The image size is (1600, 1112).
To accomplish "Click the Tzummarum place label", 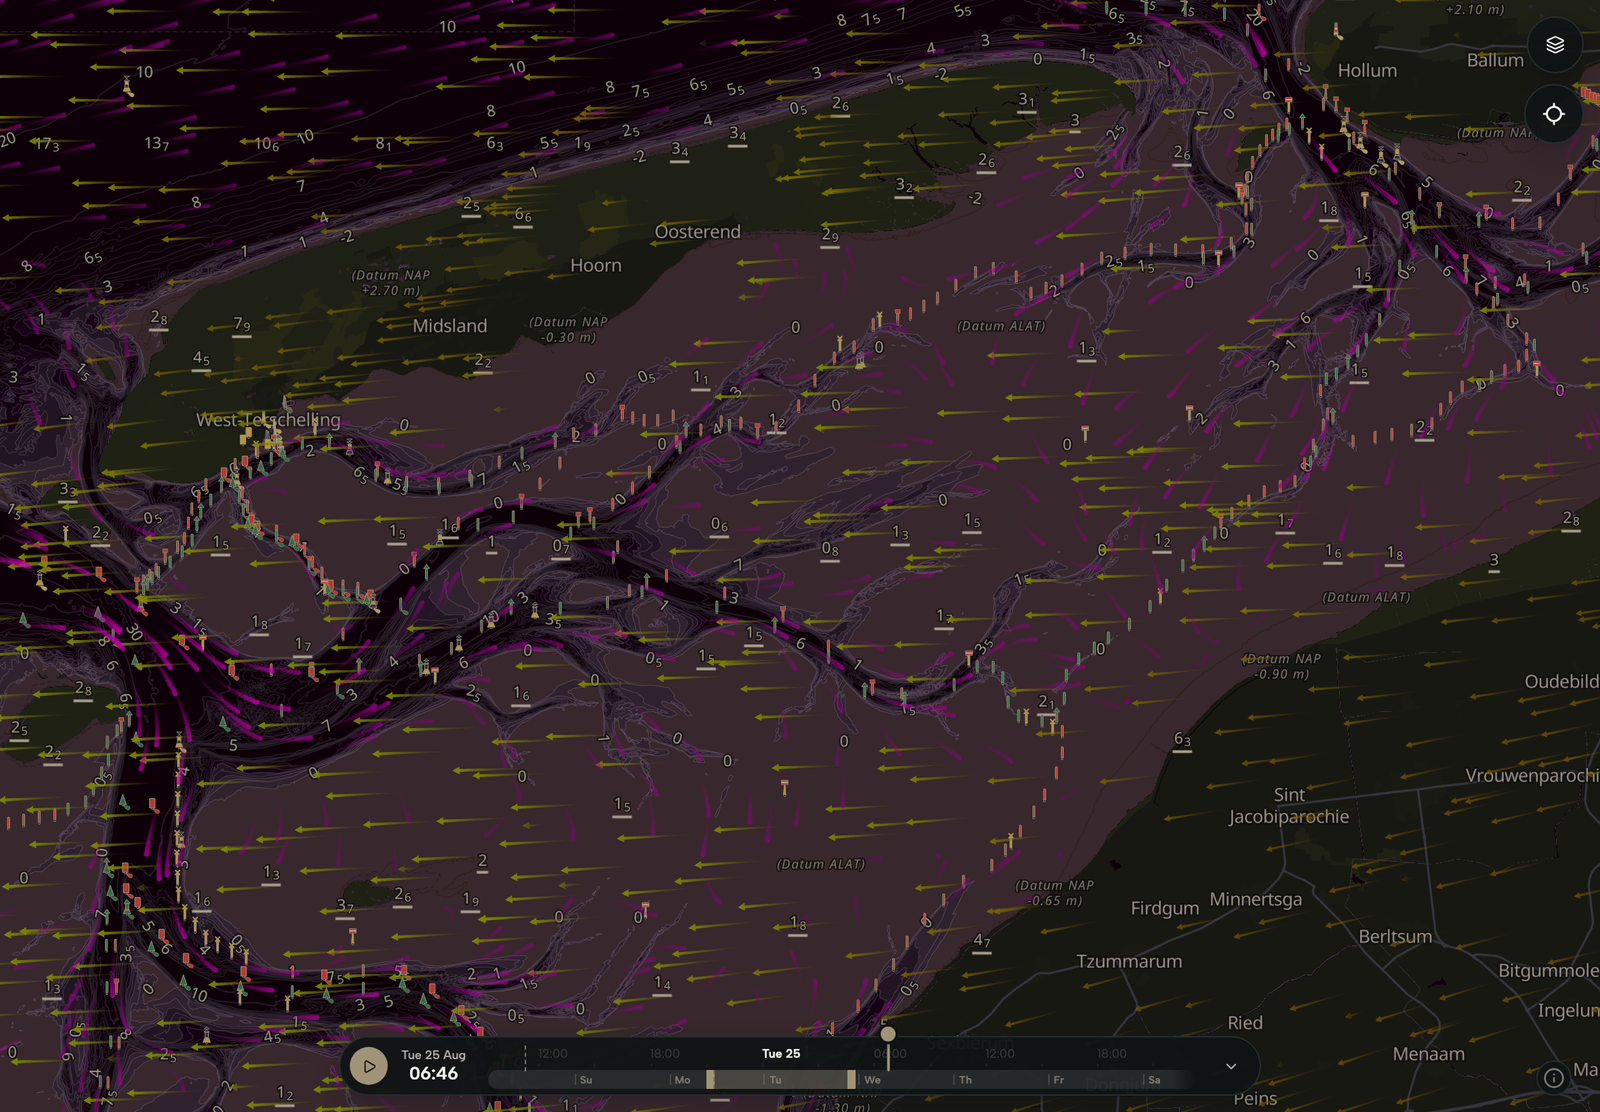I will click(1129, 962).
